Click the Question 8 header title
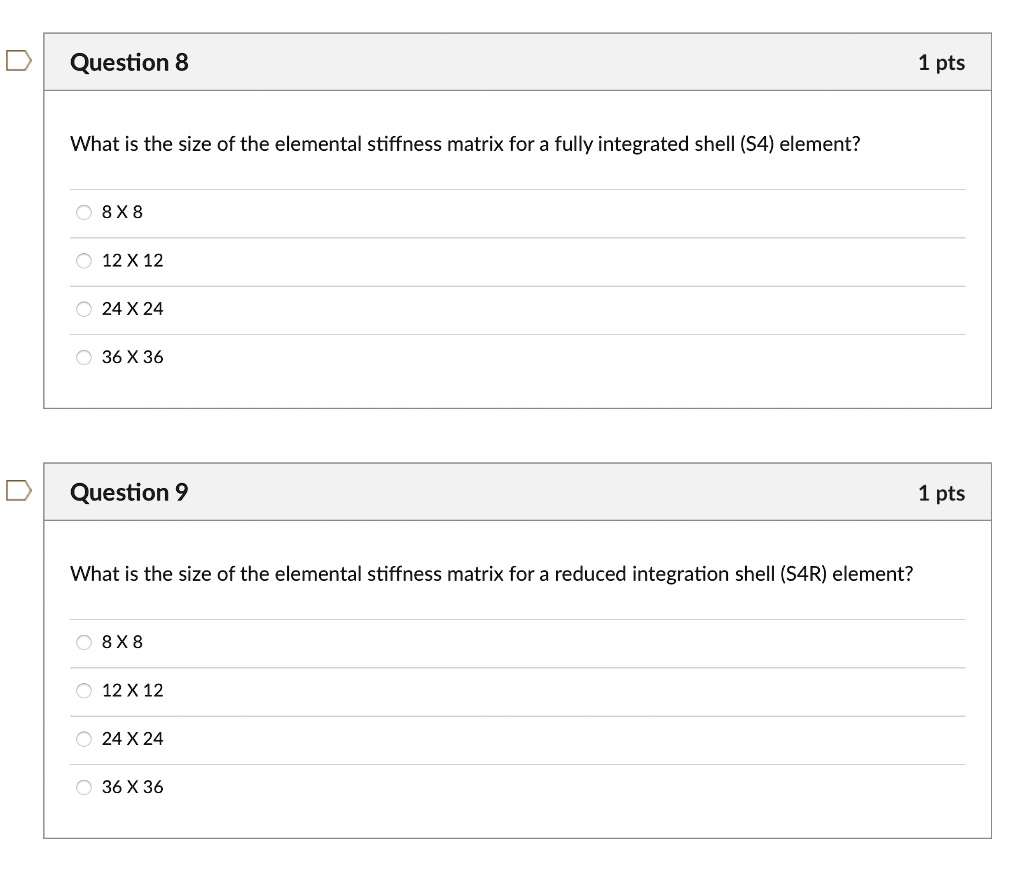 pyautogui.click(x=129, y=62)
